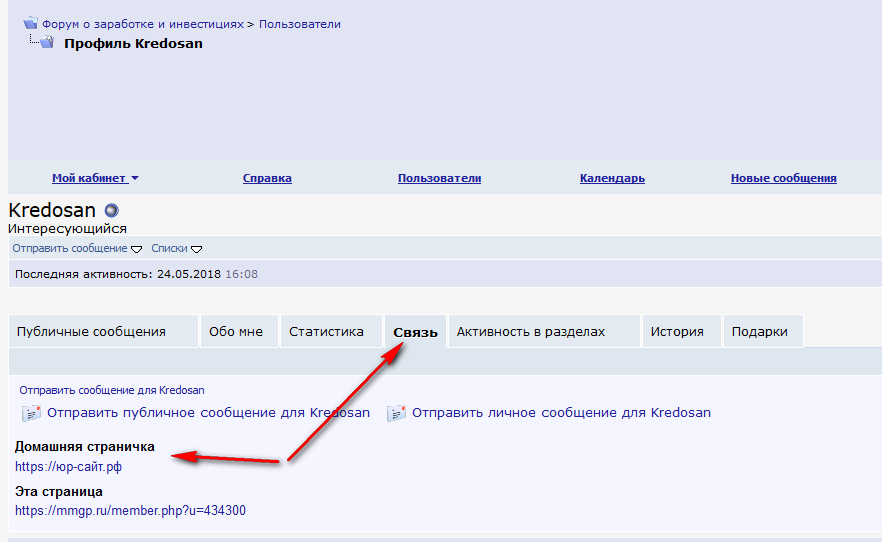The image size is (882, 542).
Task: Open Пользователи in the navigation bar
Action: point(439,178)
